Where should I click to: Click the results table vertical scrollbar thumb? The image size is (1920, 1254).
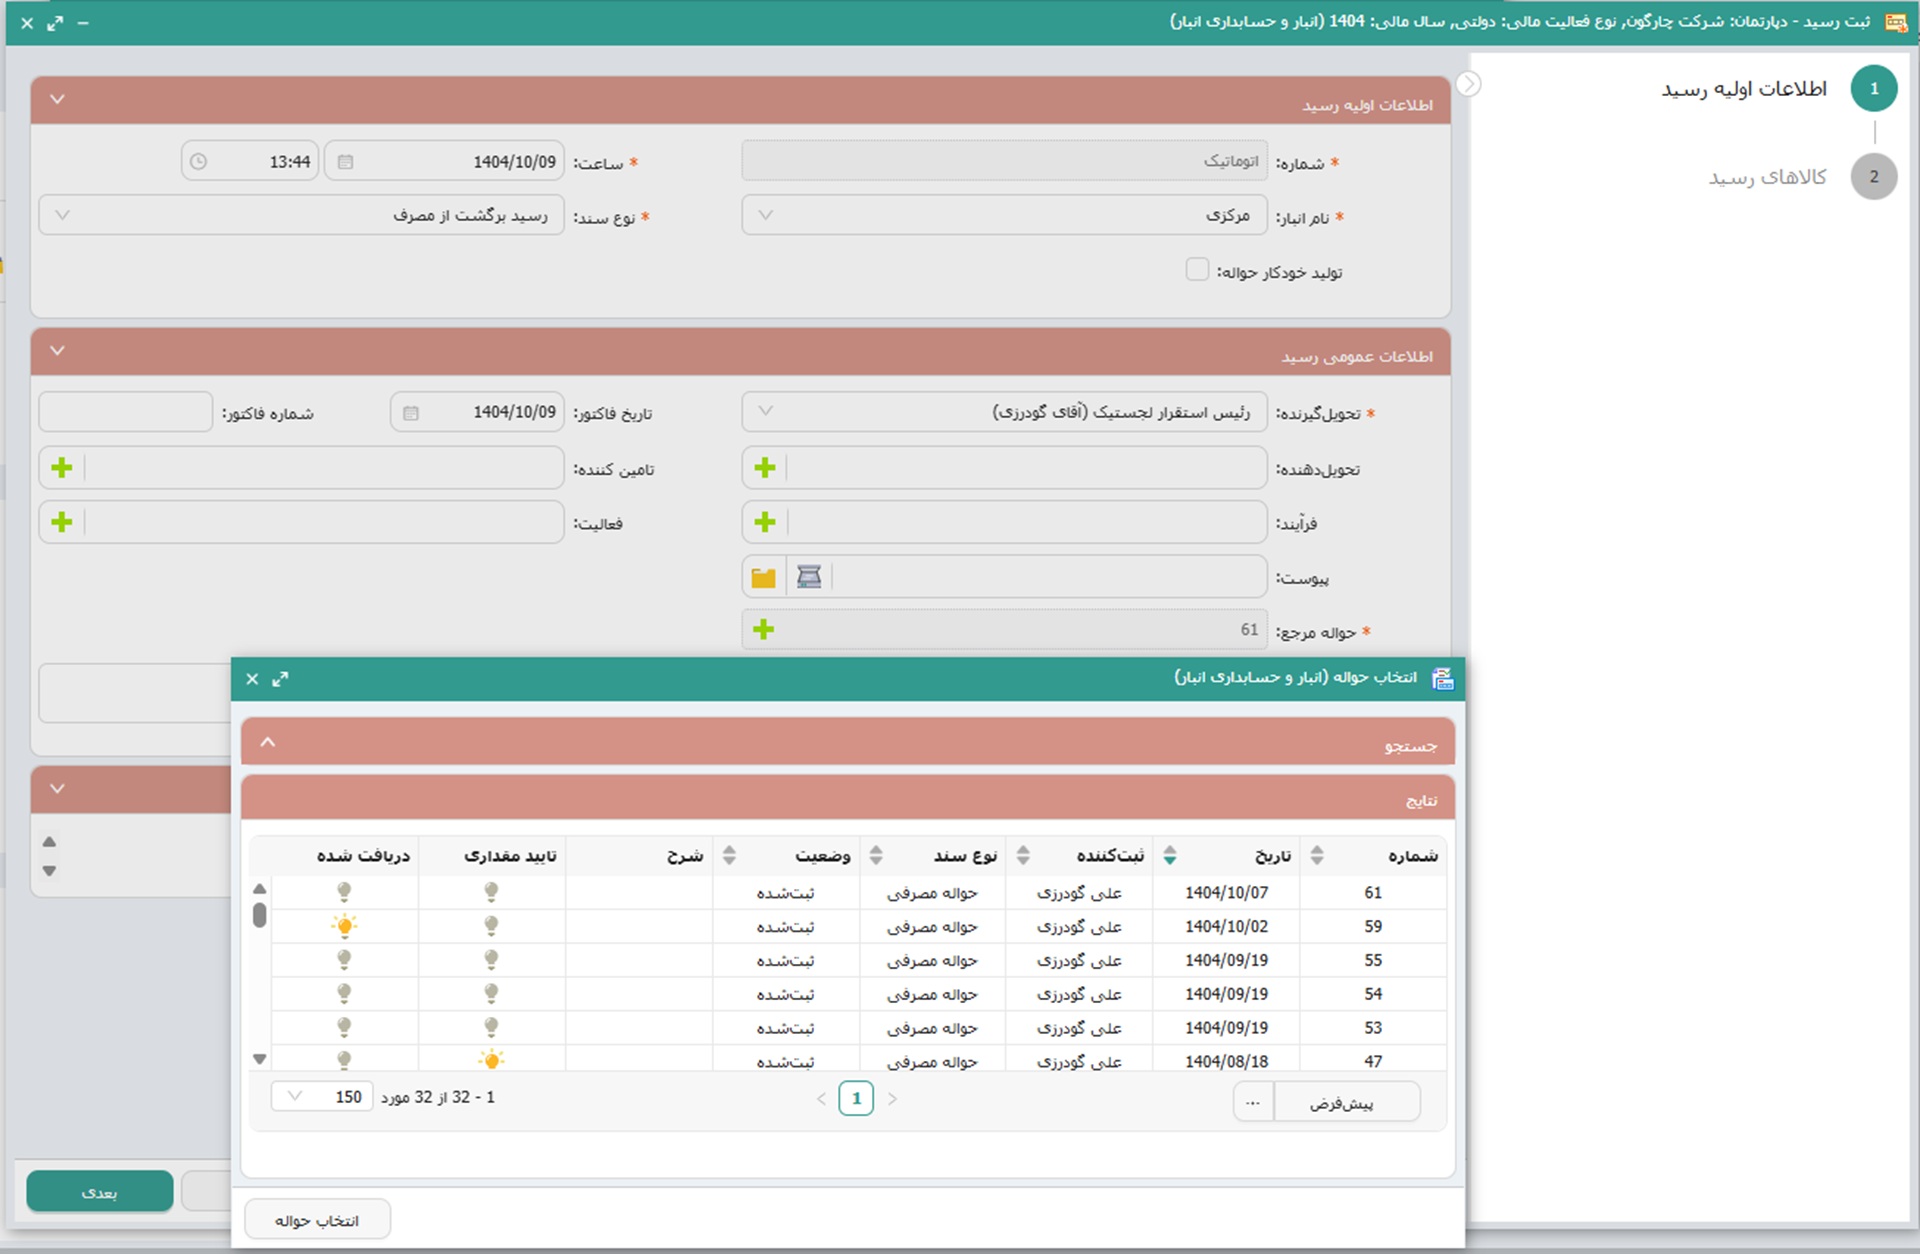[260, 915]
